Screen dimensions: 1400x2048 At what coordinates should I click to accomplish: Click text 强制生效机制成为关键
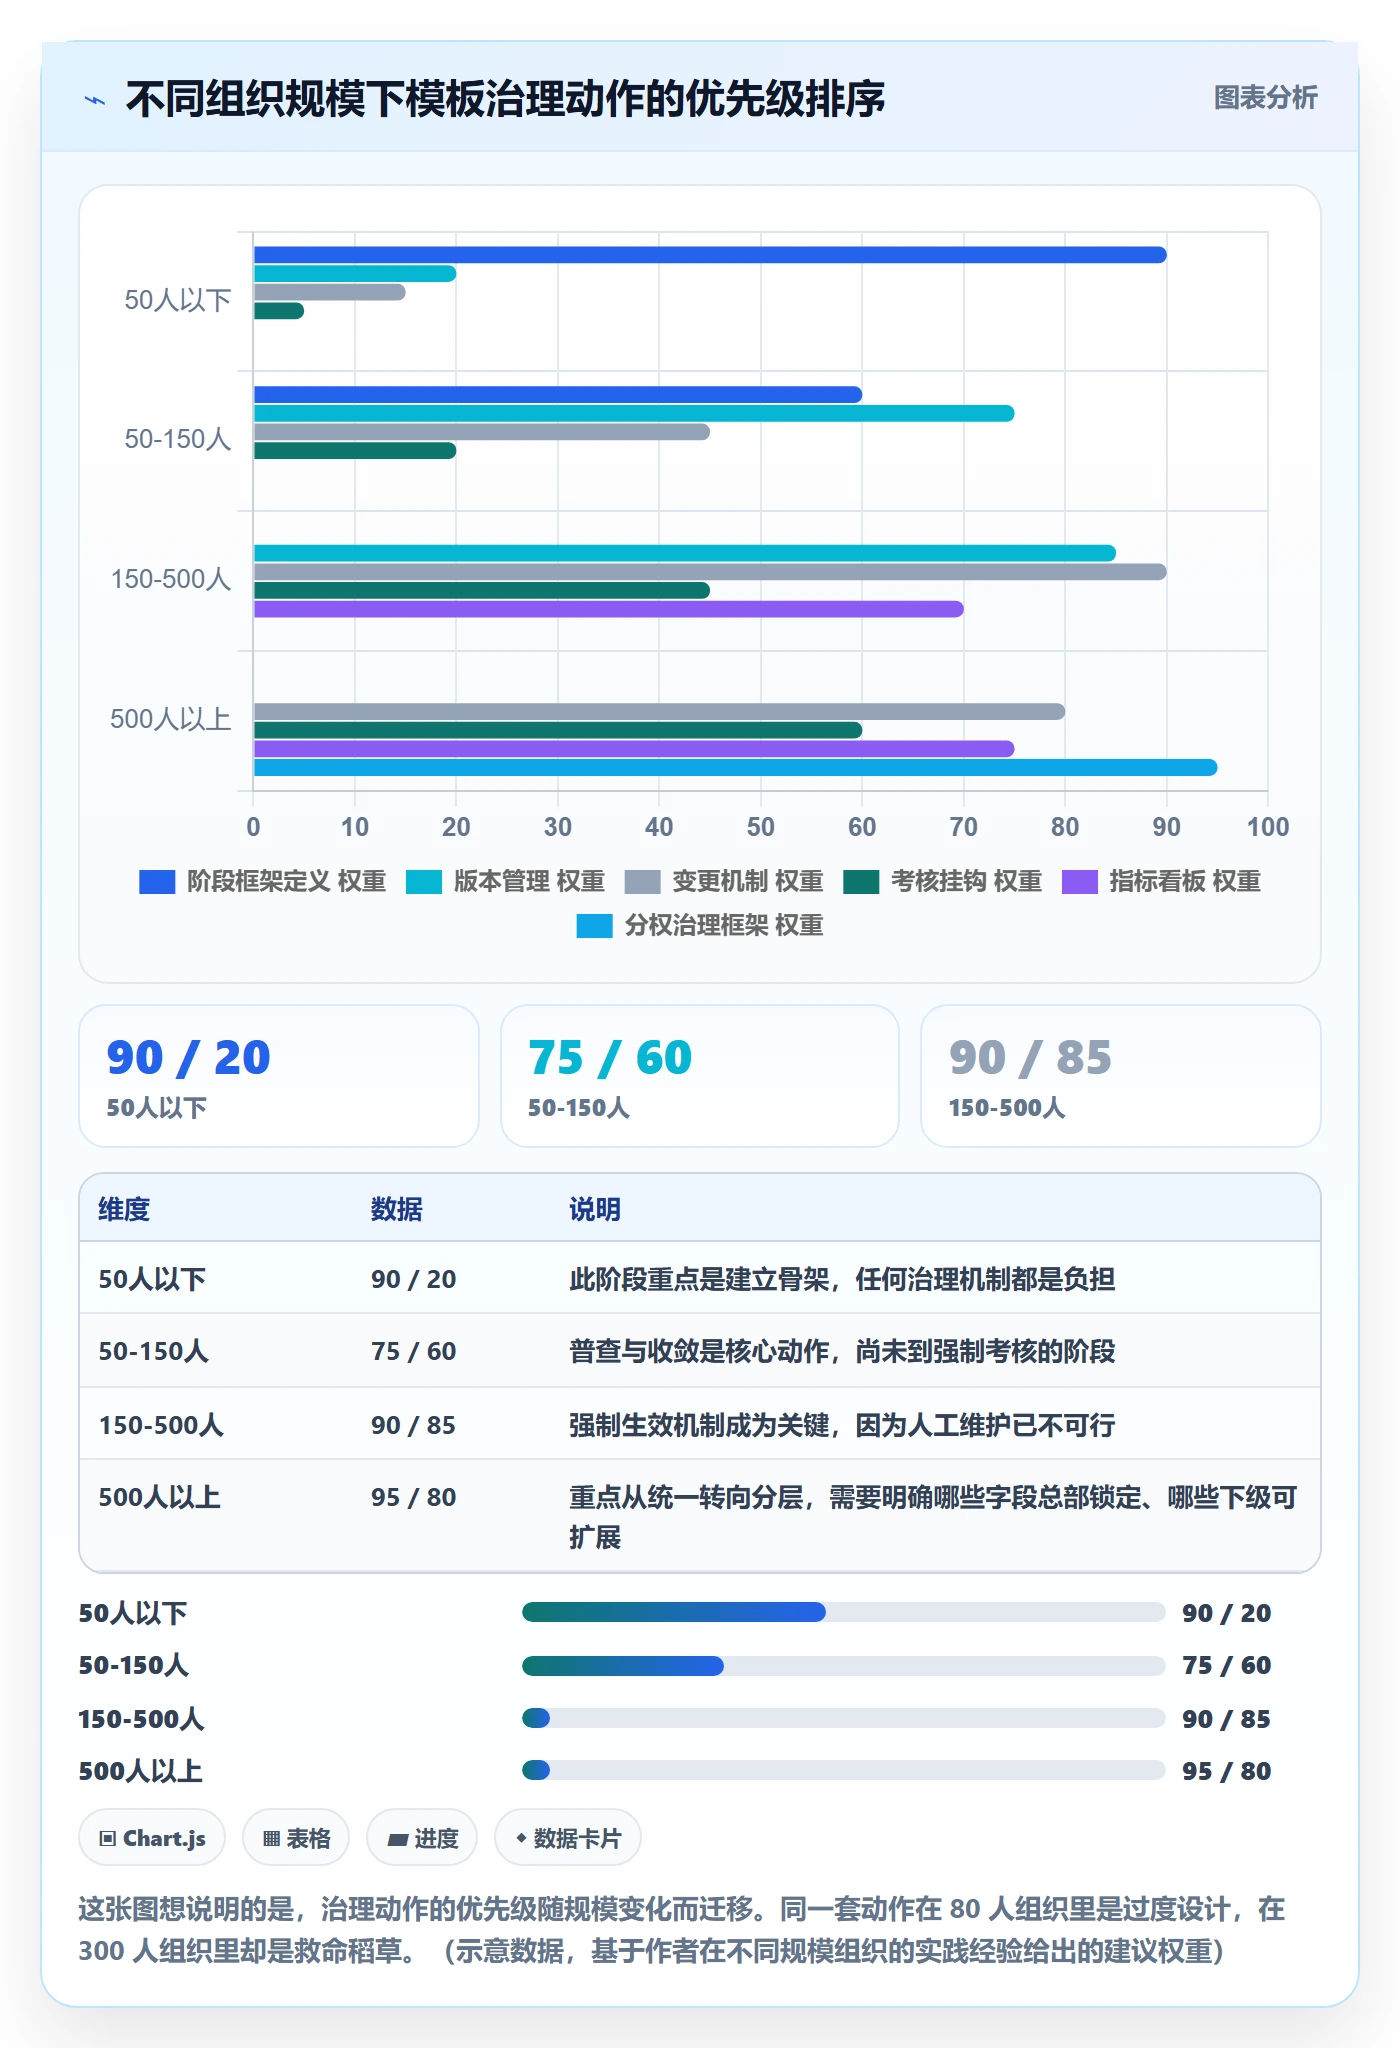click(x=699, y=1425)
